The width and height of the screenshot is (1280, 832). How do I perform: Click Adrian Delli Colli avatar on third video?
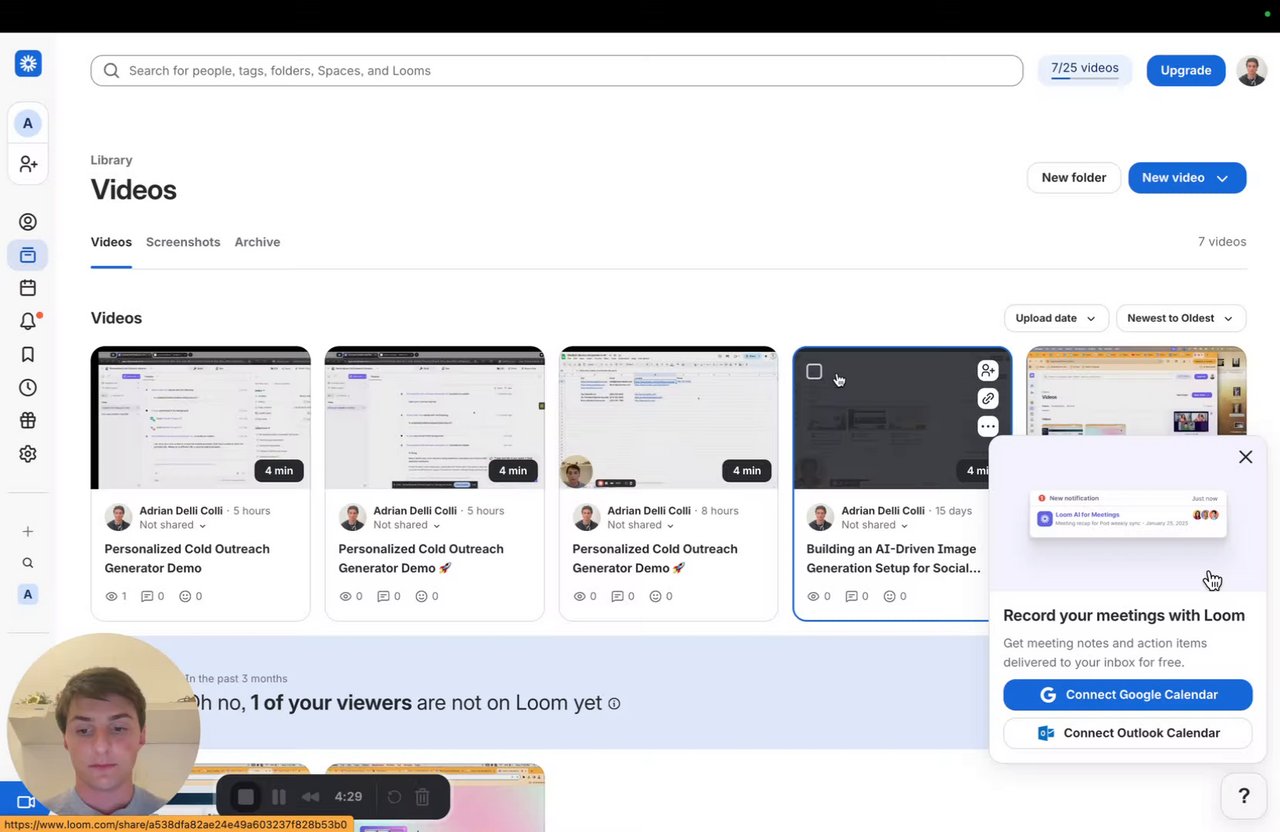click(586, 517)
